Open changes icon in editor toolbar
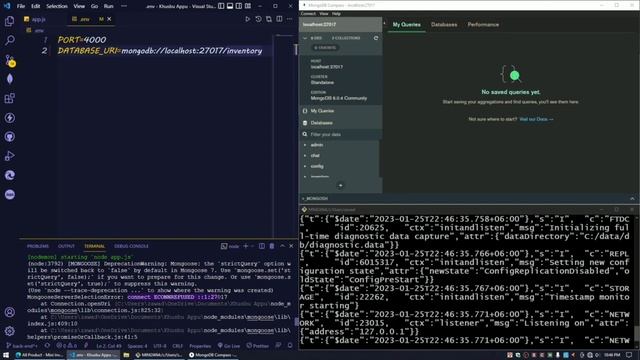The width and height of the screenshot is (640, 360). (x=269, y=19)
